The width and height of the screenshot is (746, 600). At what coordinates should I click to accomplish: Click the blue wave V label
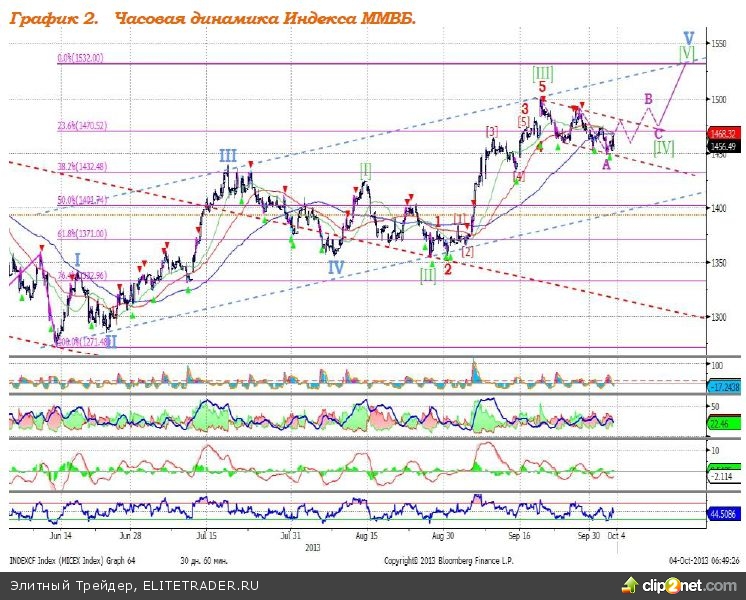(x=688, y=37)
